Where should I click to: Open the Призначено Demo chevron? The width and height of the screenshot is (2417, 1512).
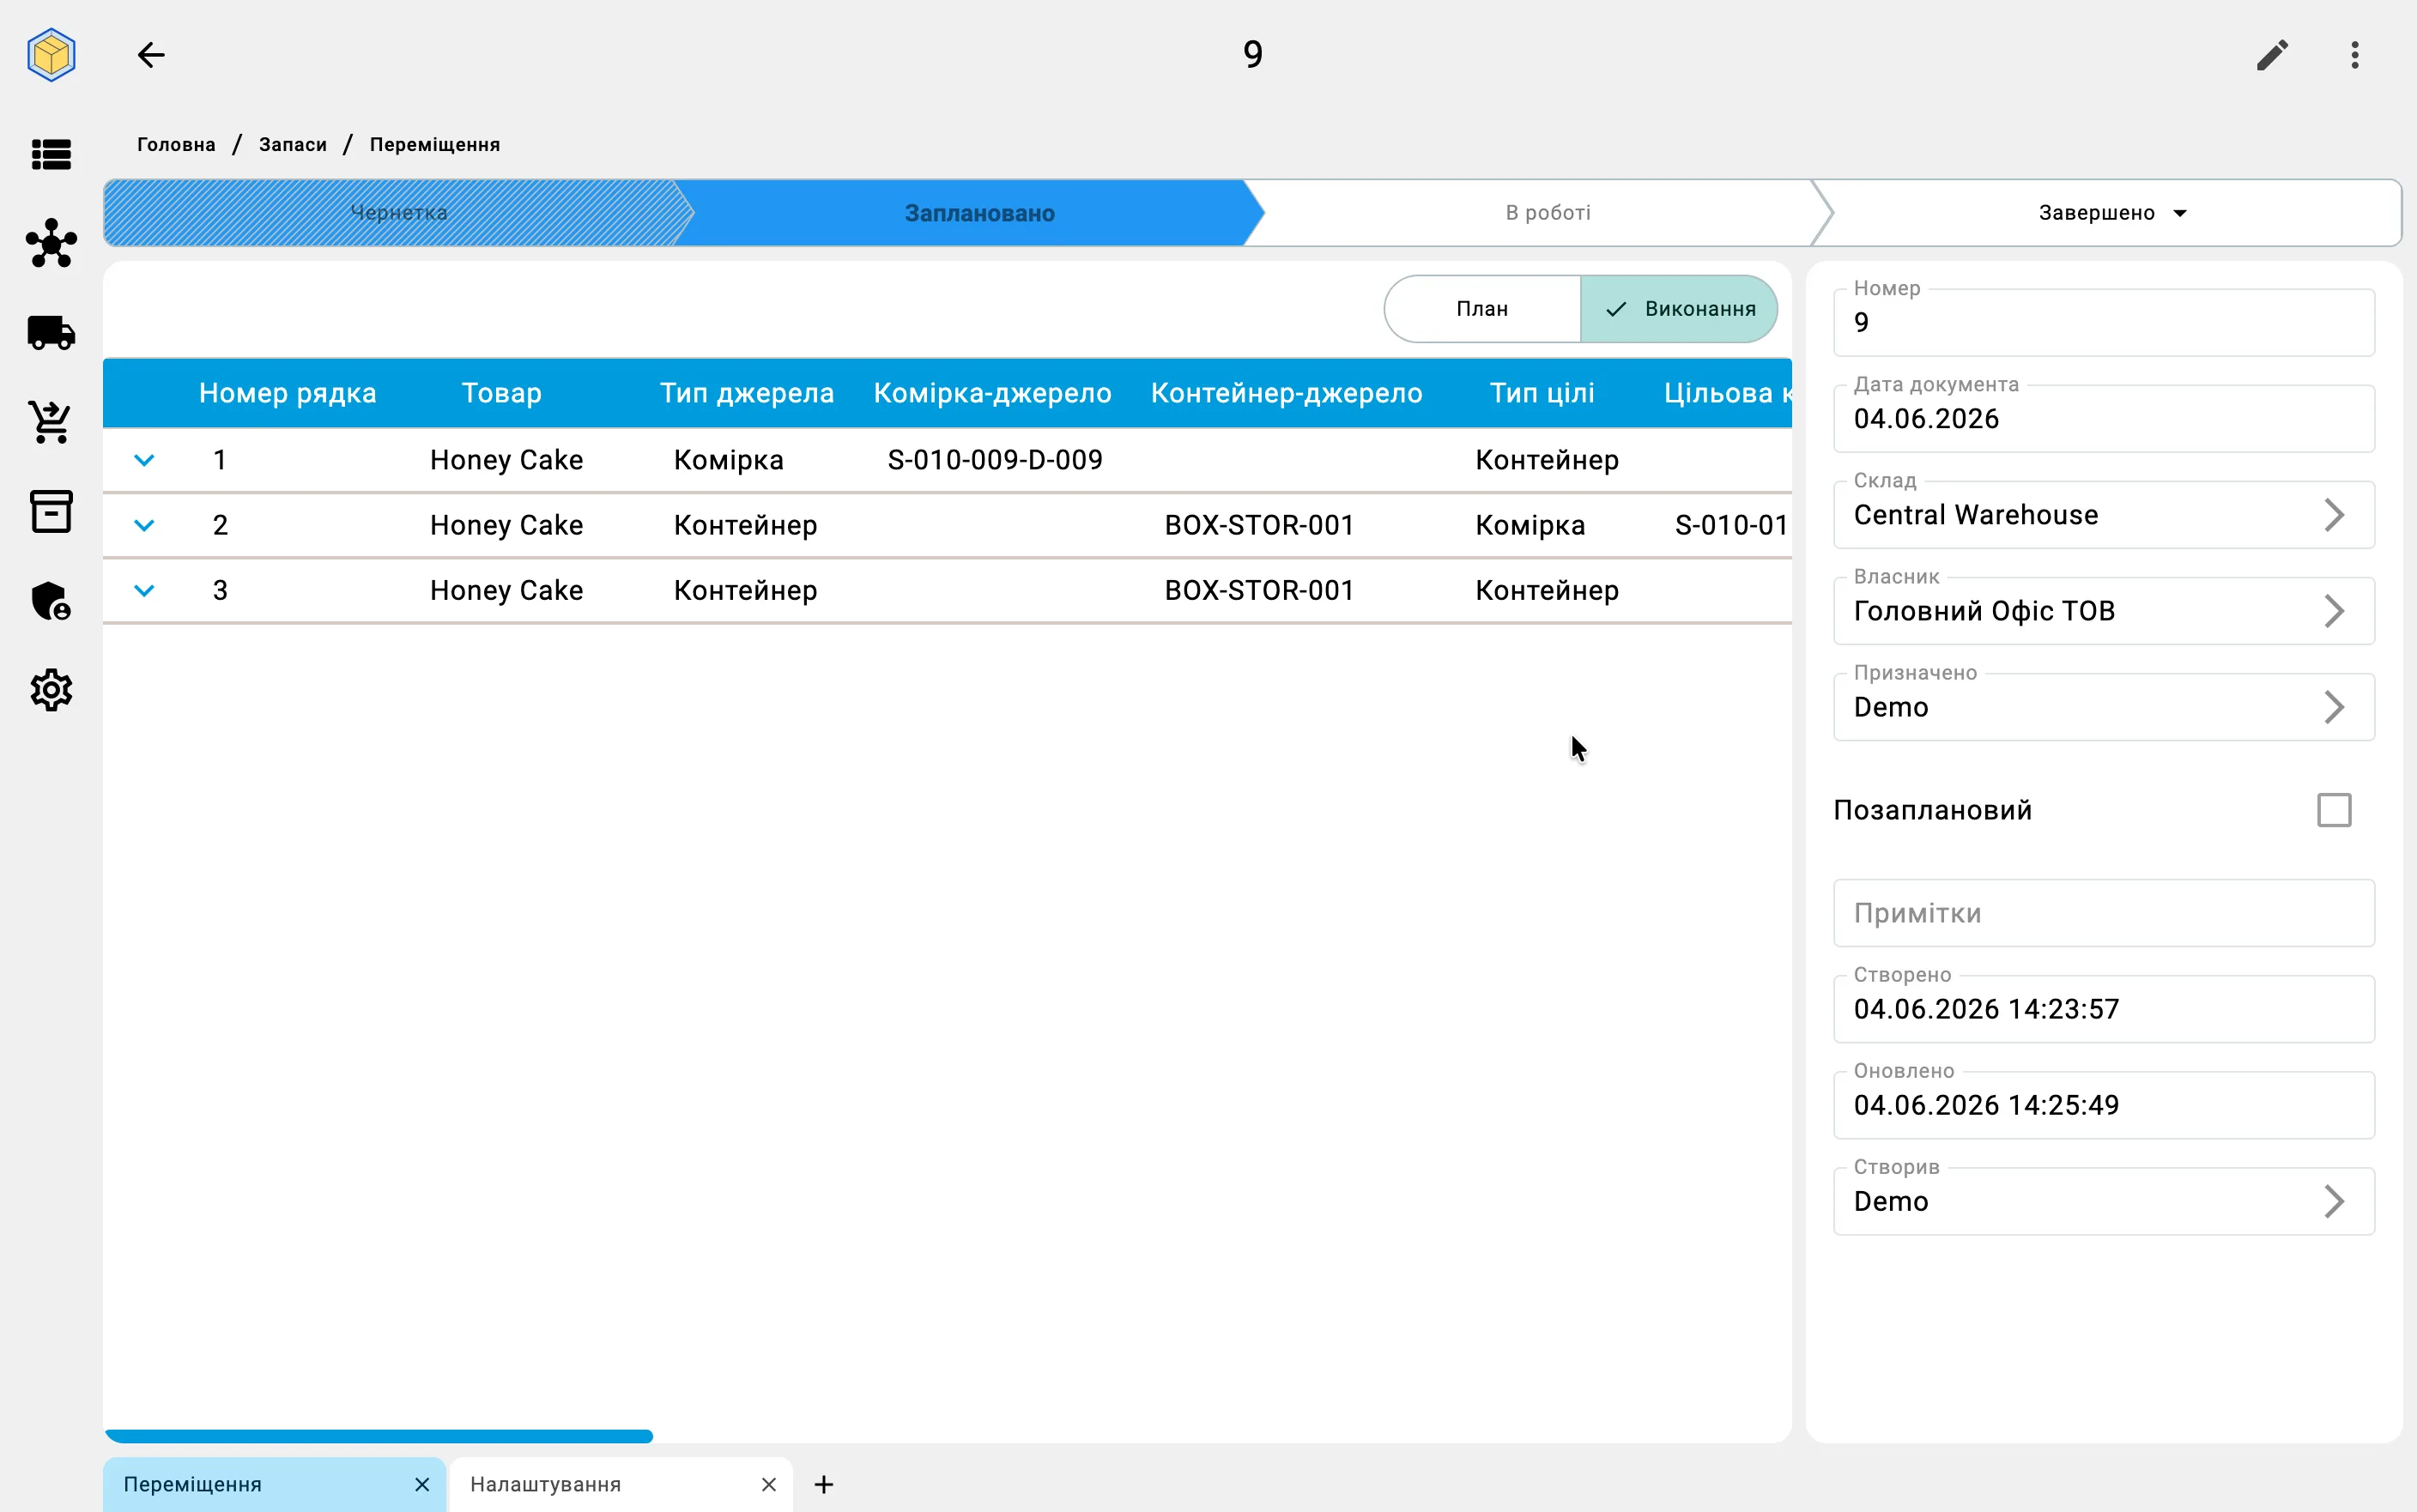pos(2333,707)
